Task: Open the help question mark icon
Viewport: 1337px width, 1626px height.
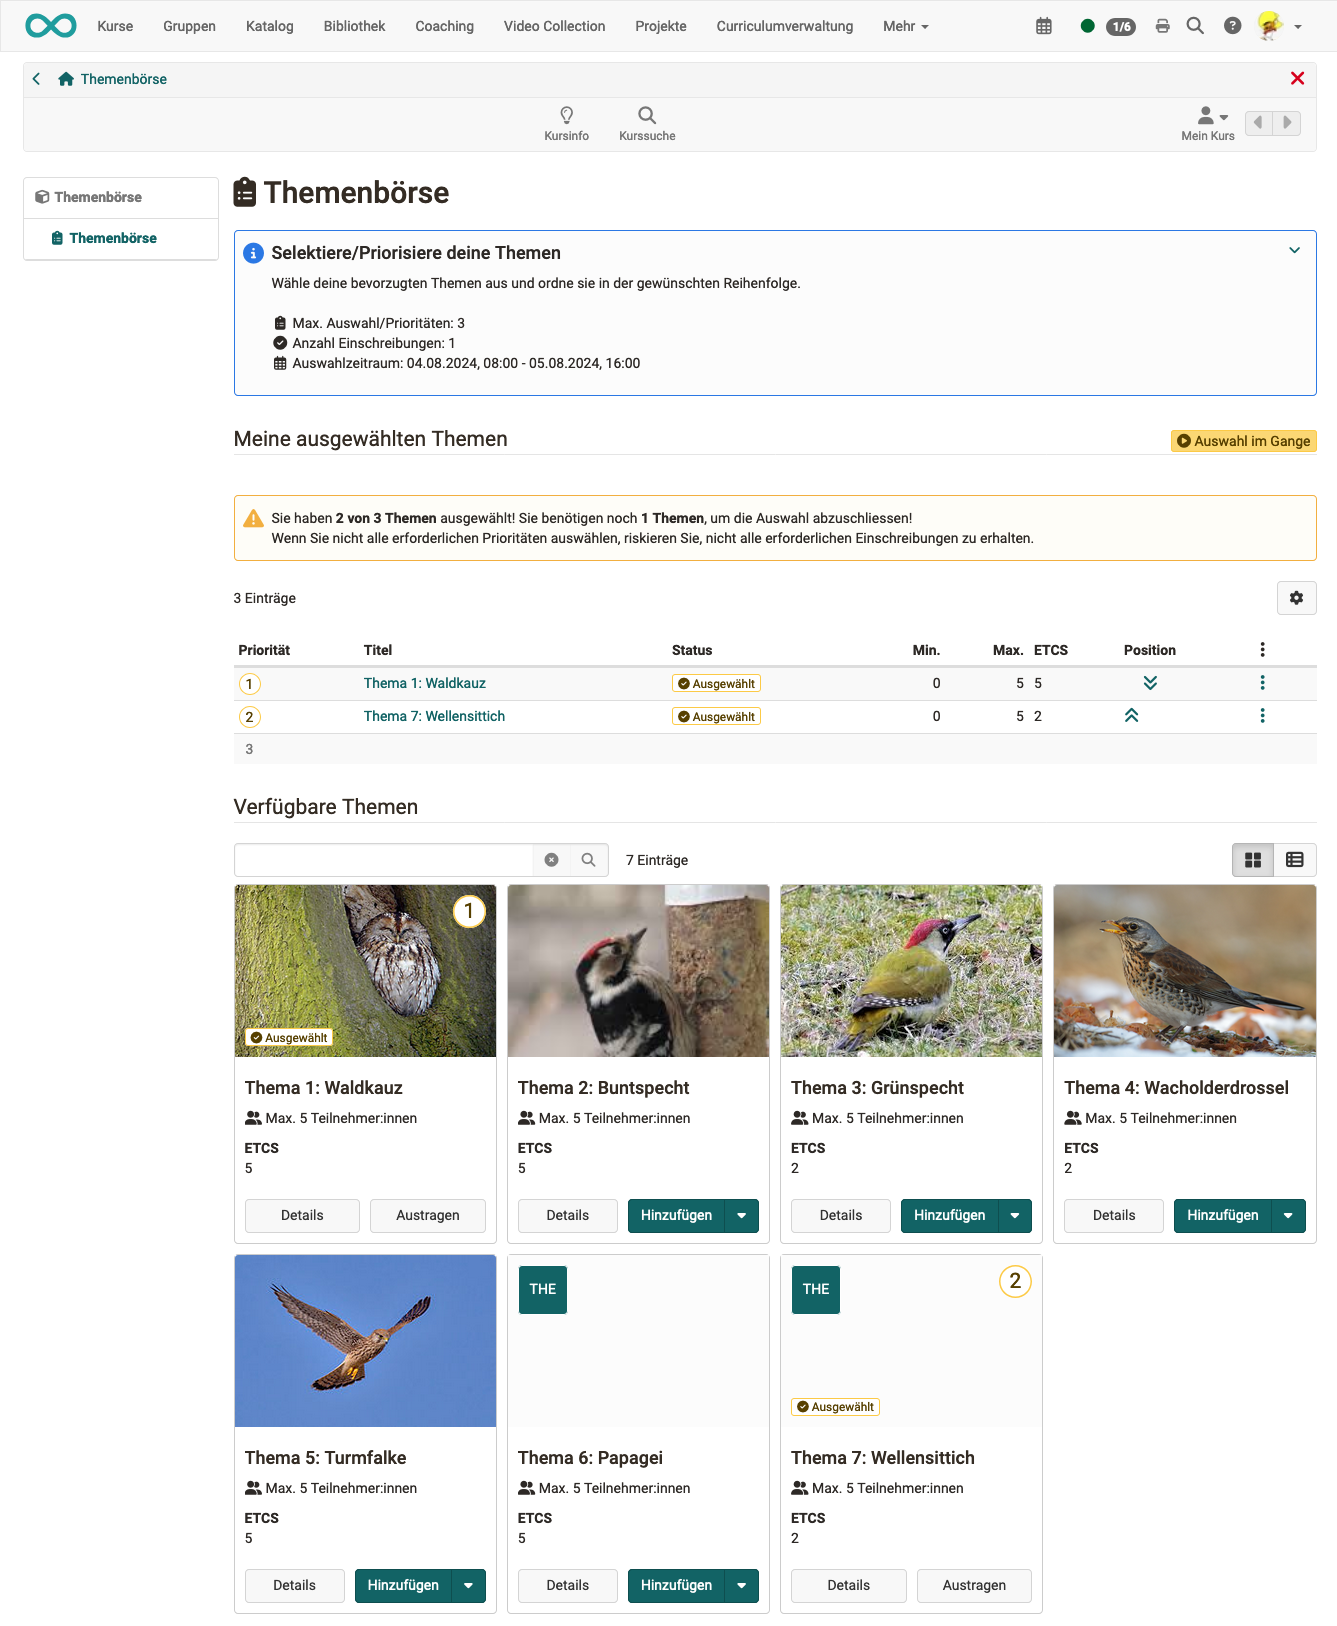Action: coord(1232,26)
